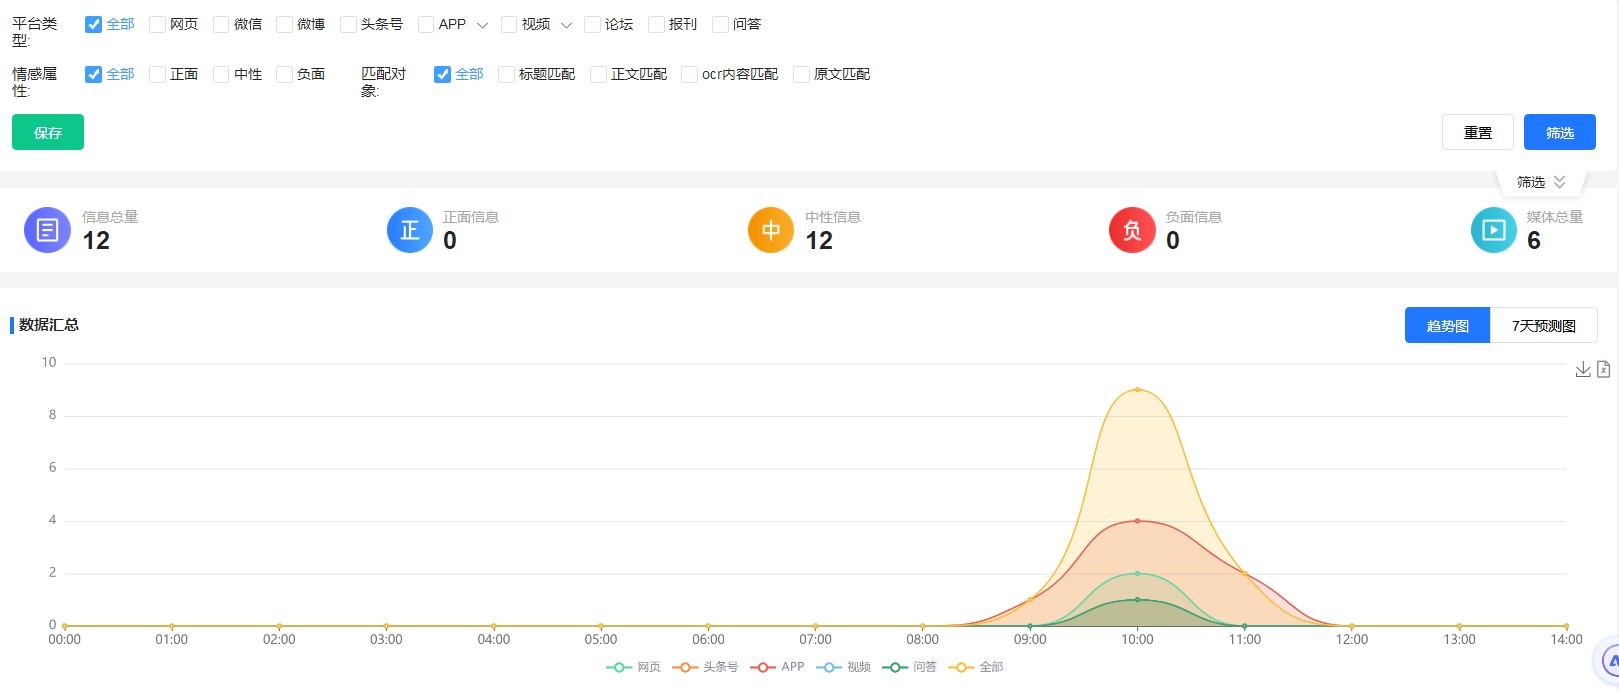Click the red 负 negative info icon
The image size is (1619, 692).
pos(1132,230)
